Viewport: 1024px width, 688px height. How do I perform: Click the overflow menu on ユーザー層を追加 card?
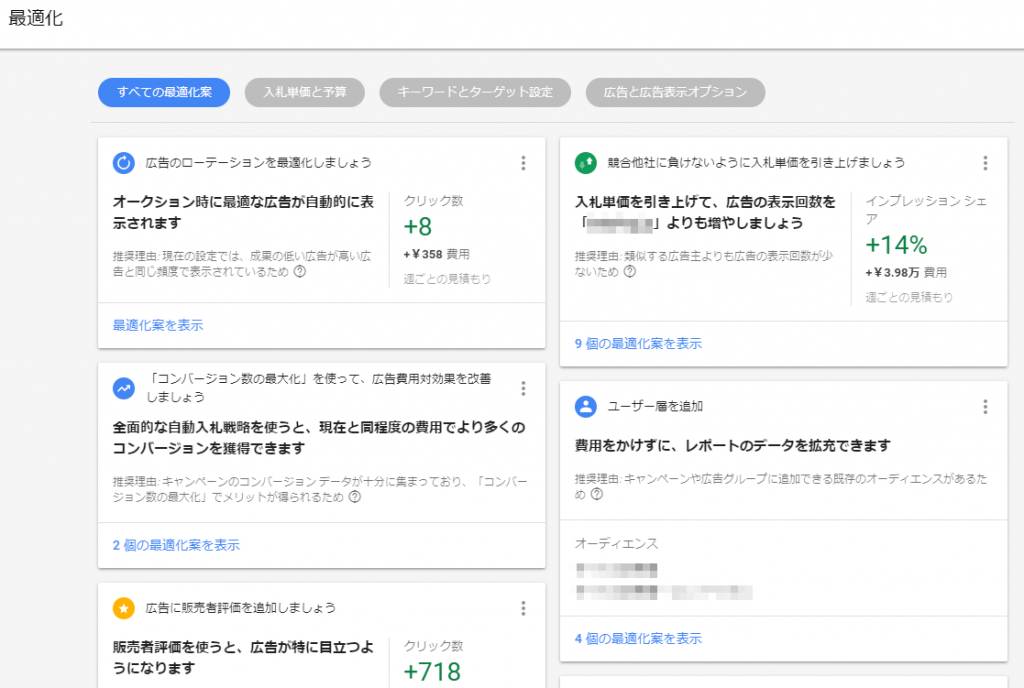[986, 407]
